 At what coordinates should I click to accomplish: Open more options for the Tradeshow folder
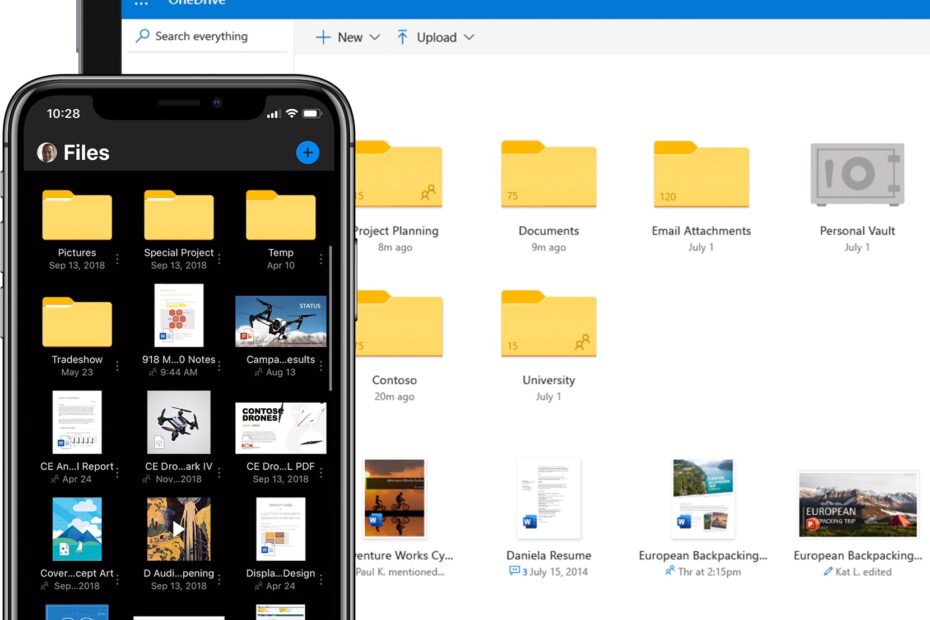[x=117, y=365]
